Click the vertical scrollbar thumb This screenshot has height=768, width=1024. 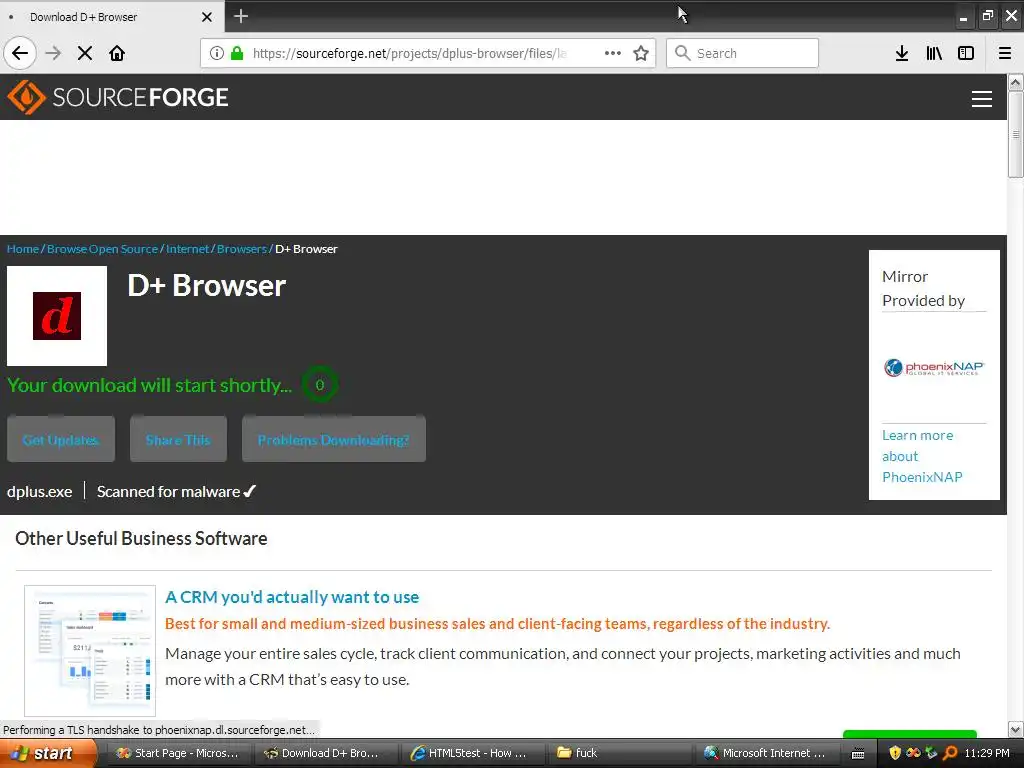tap(1015, 135)
